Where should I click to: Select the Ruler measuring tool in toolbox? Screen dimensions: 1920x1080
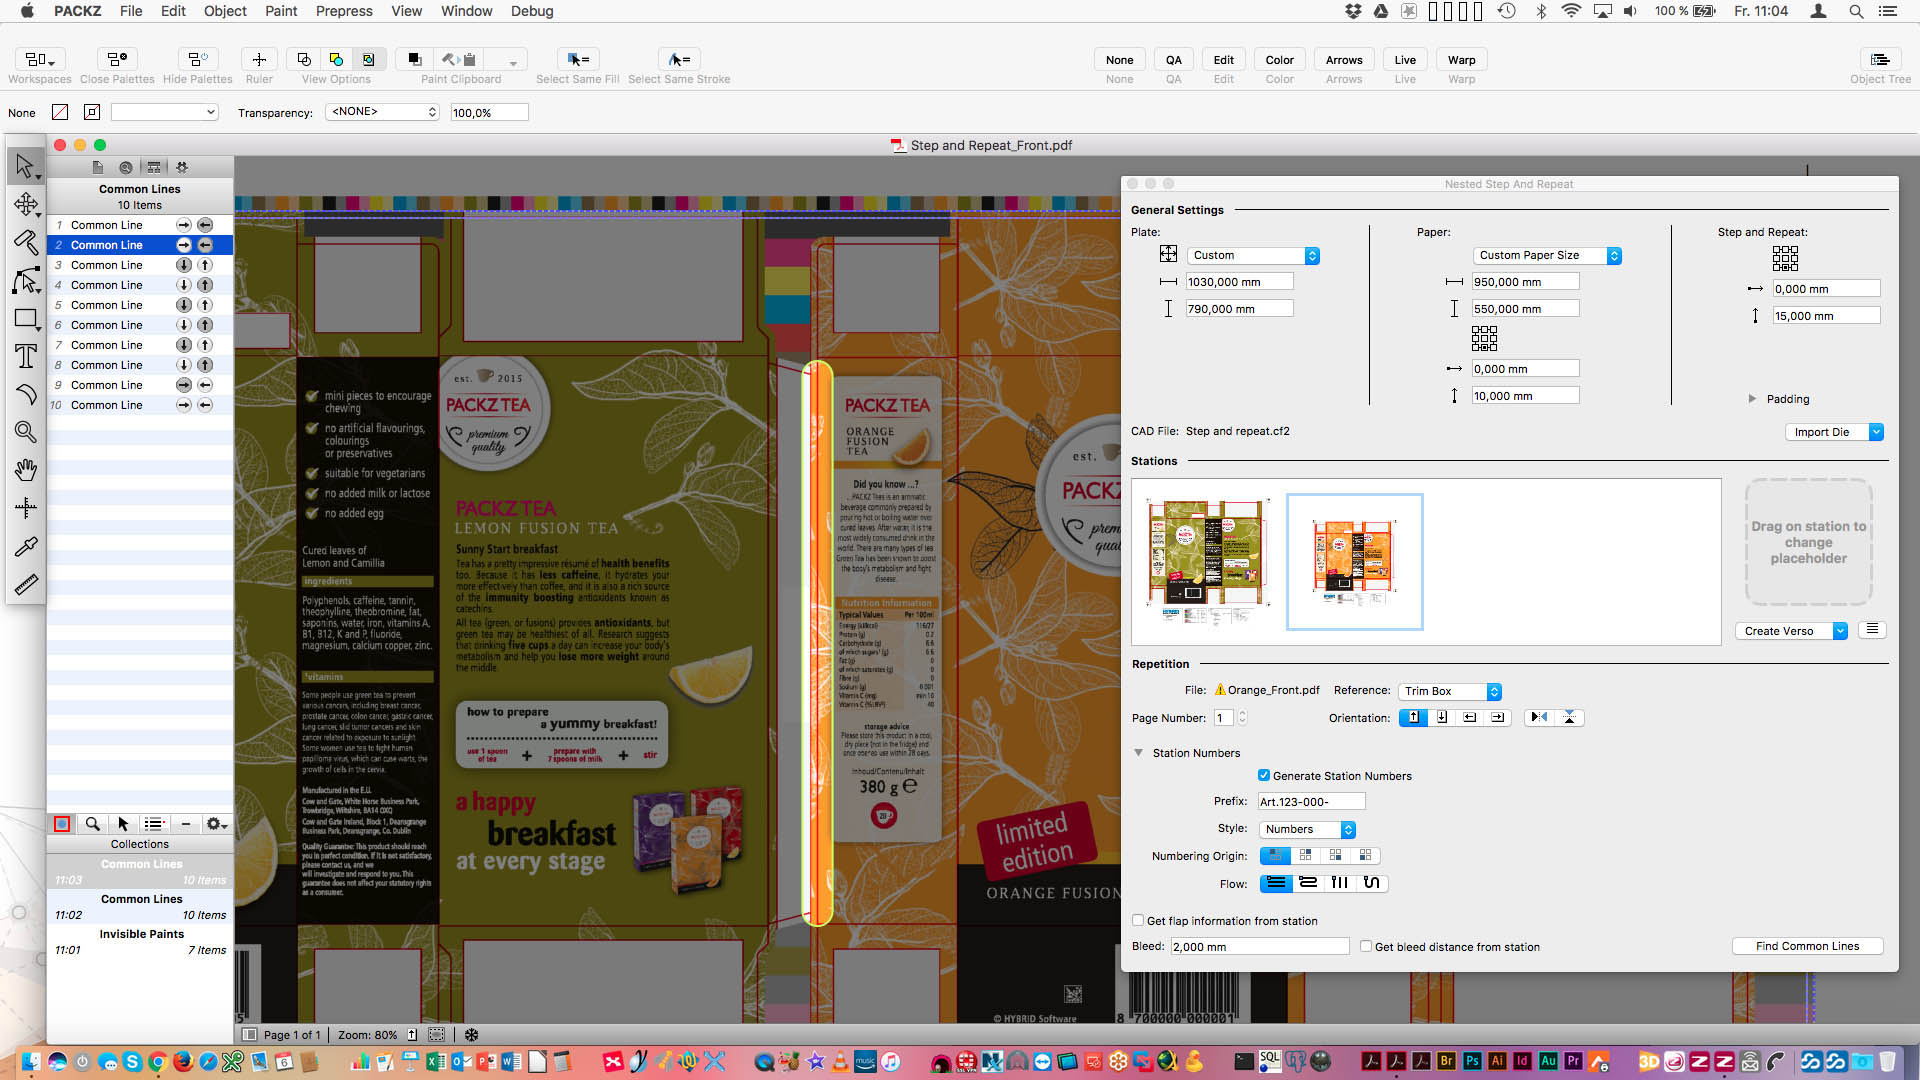tap(25, 584)
